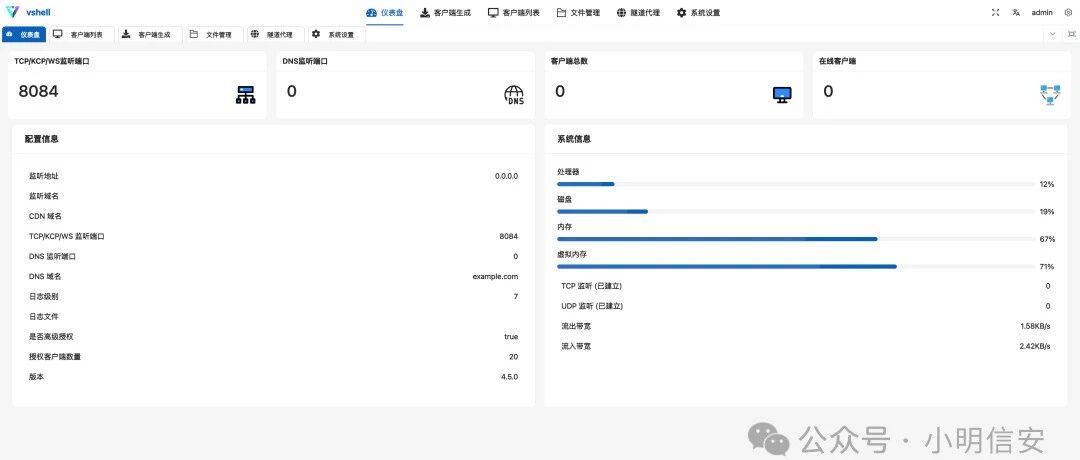Click the TCP/KCP/WS监听端口 card title
This screenshot has height=460, width=1080.
52,61
